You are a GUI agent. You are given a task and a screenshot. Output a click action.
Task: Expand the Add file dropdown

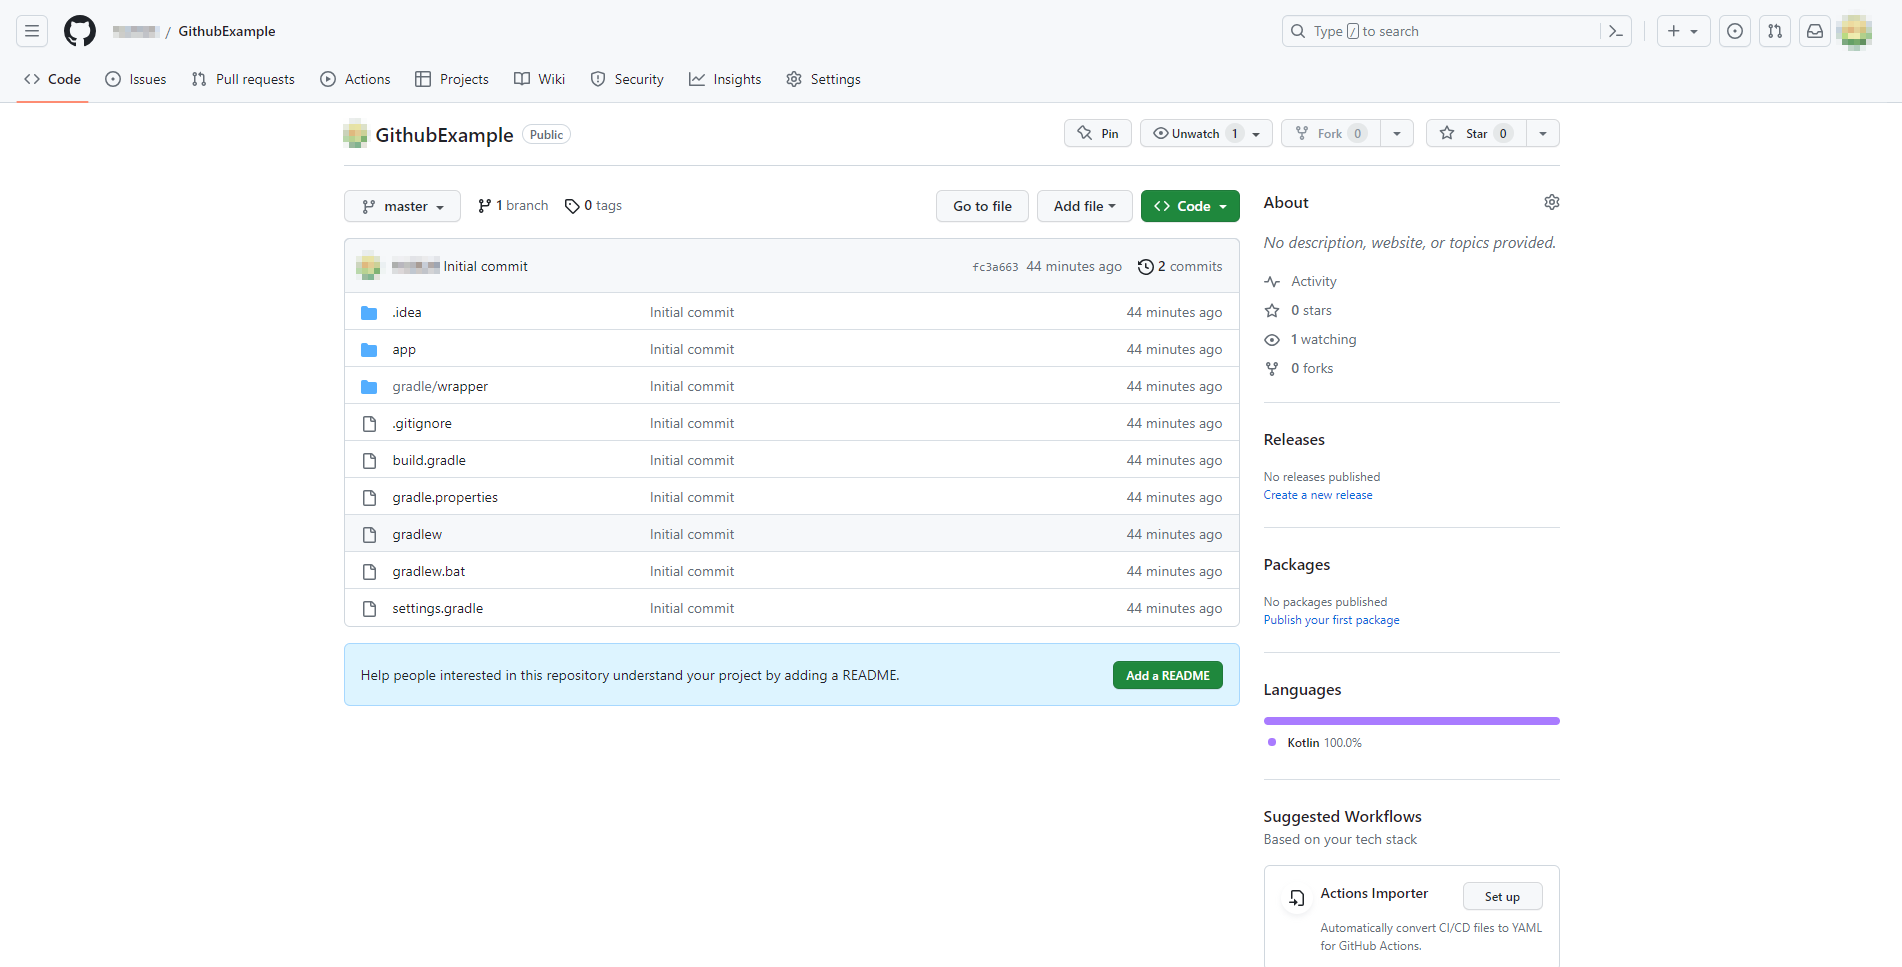(x=1084, y=206)
